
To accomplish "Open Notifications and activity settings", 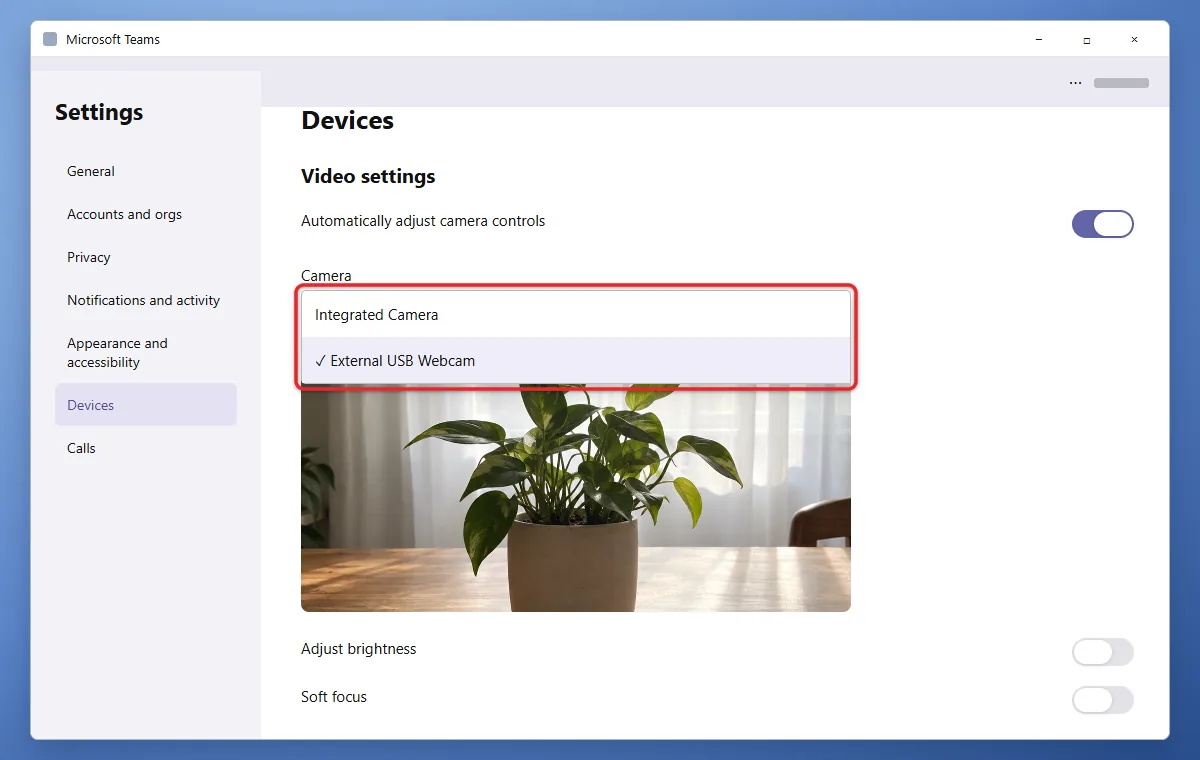I will [146, 300].
